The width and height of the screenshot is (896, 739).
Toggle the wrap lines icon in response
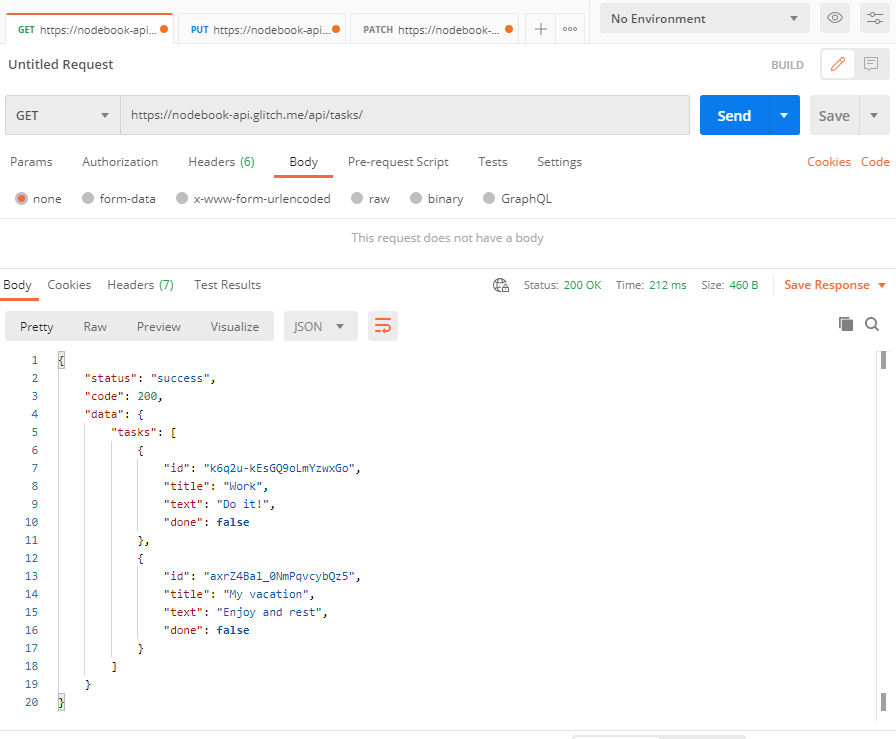pyautogui.click(x=382, y=326)
